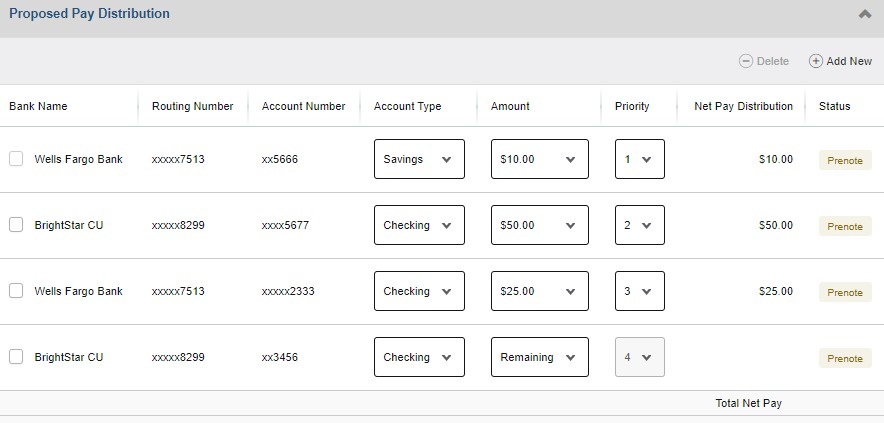884x423 pixels.
Task: Open the Remaining amount dropdown
Action: tap(539, 357)
